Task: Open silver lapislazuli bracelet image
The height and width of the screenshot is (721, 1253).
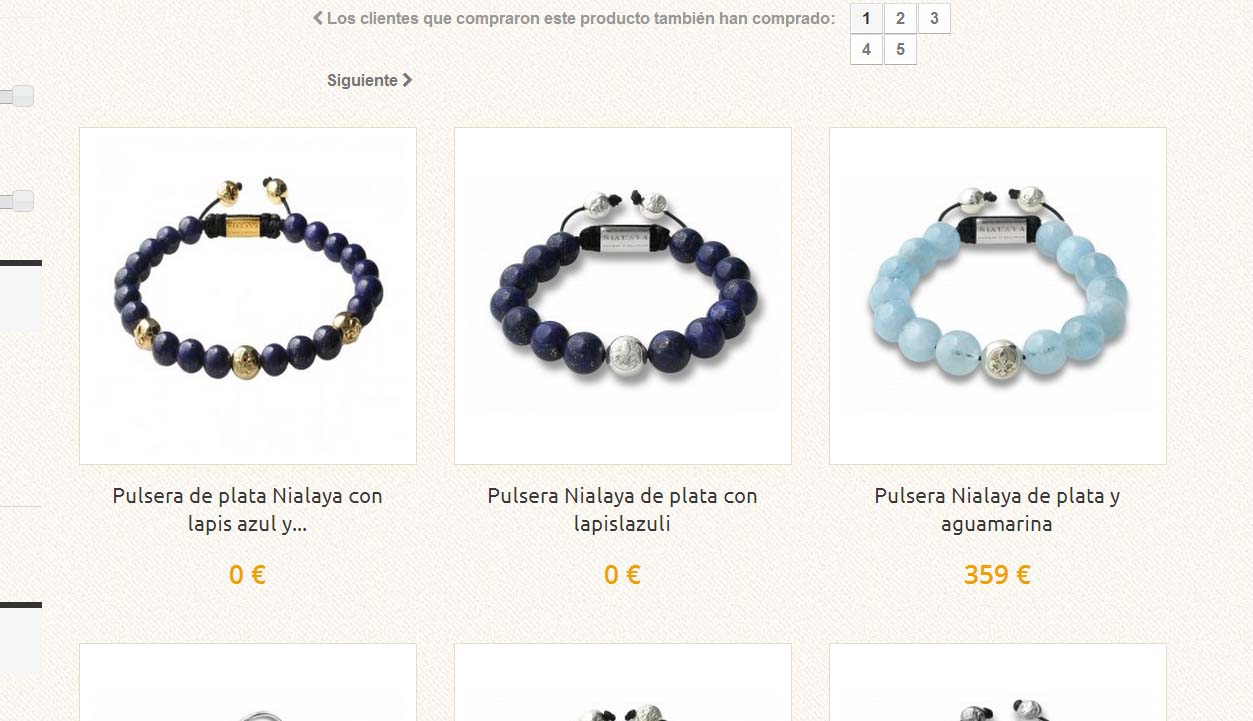Action: pos(623,296)
